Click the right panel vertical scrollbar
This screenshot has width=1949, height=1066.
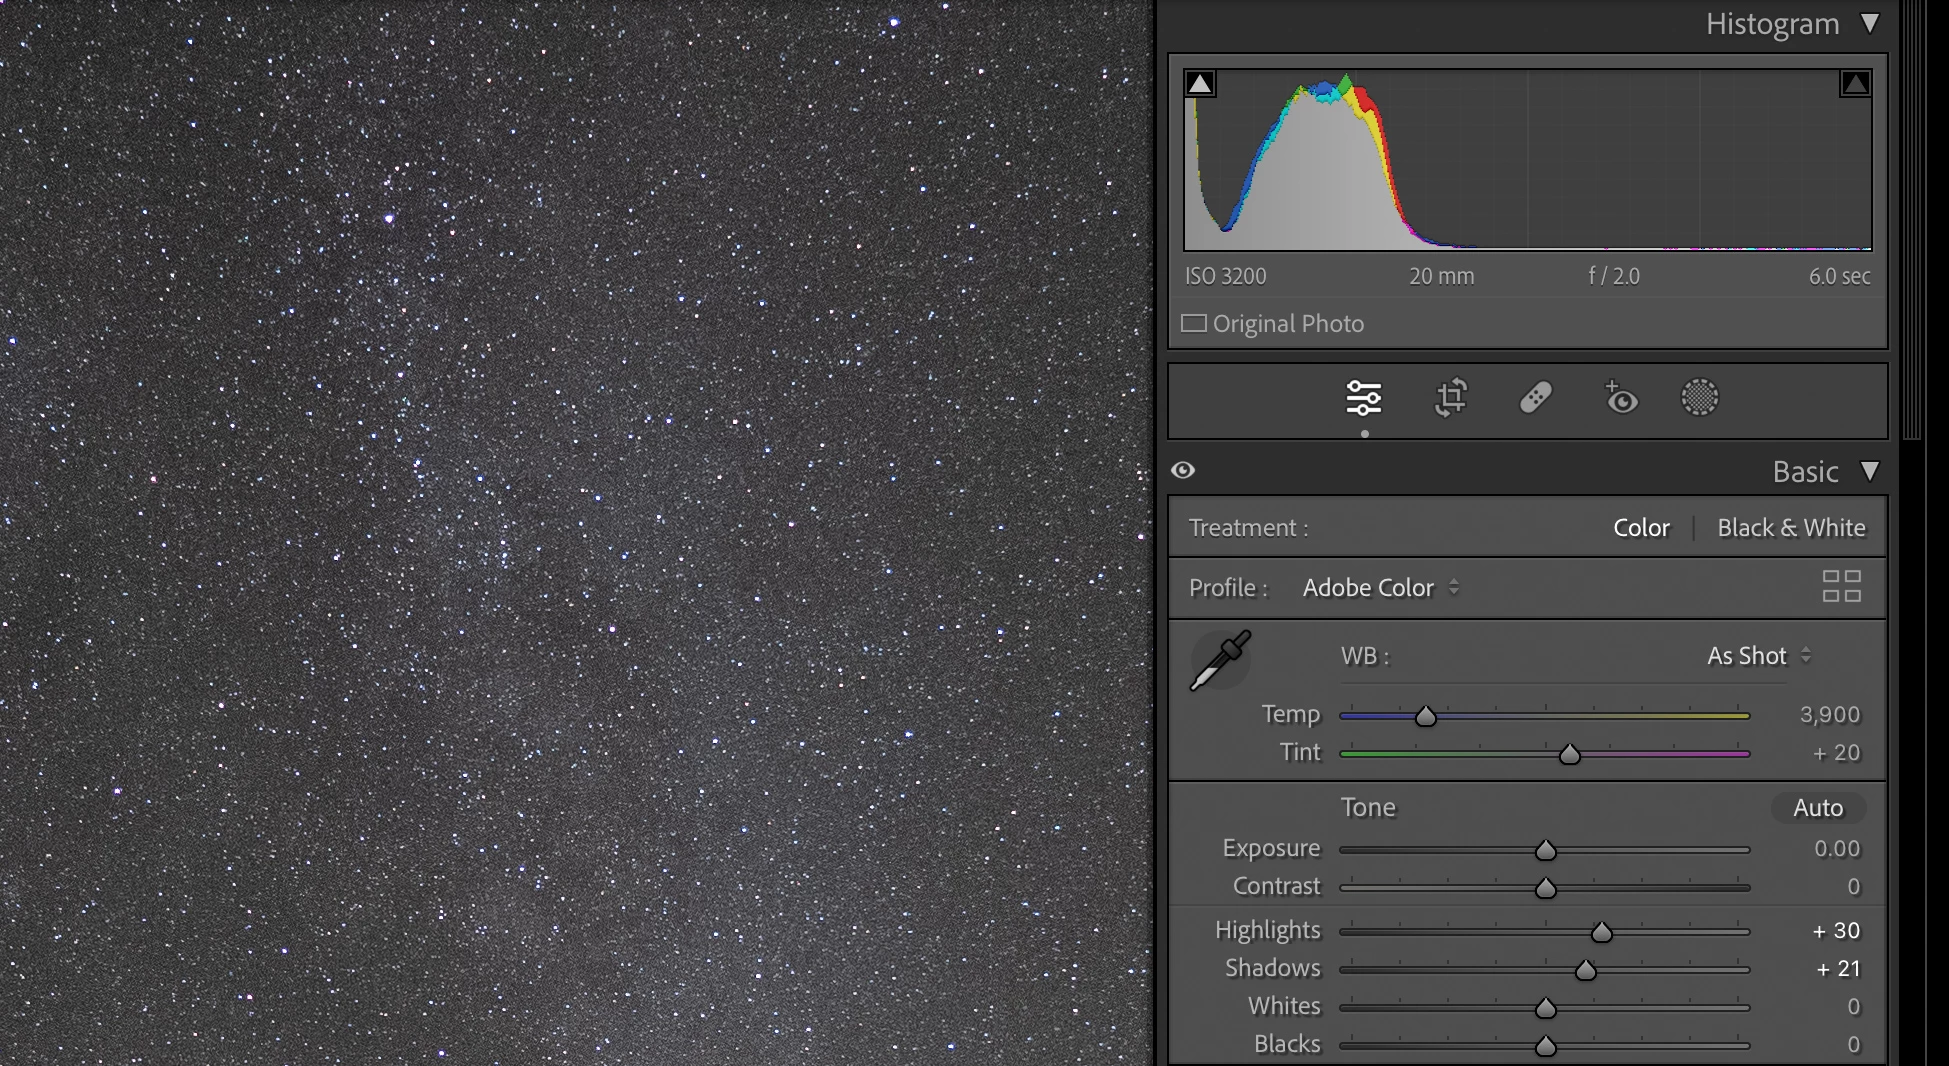tap(1912, 220)
